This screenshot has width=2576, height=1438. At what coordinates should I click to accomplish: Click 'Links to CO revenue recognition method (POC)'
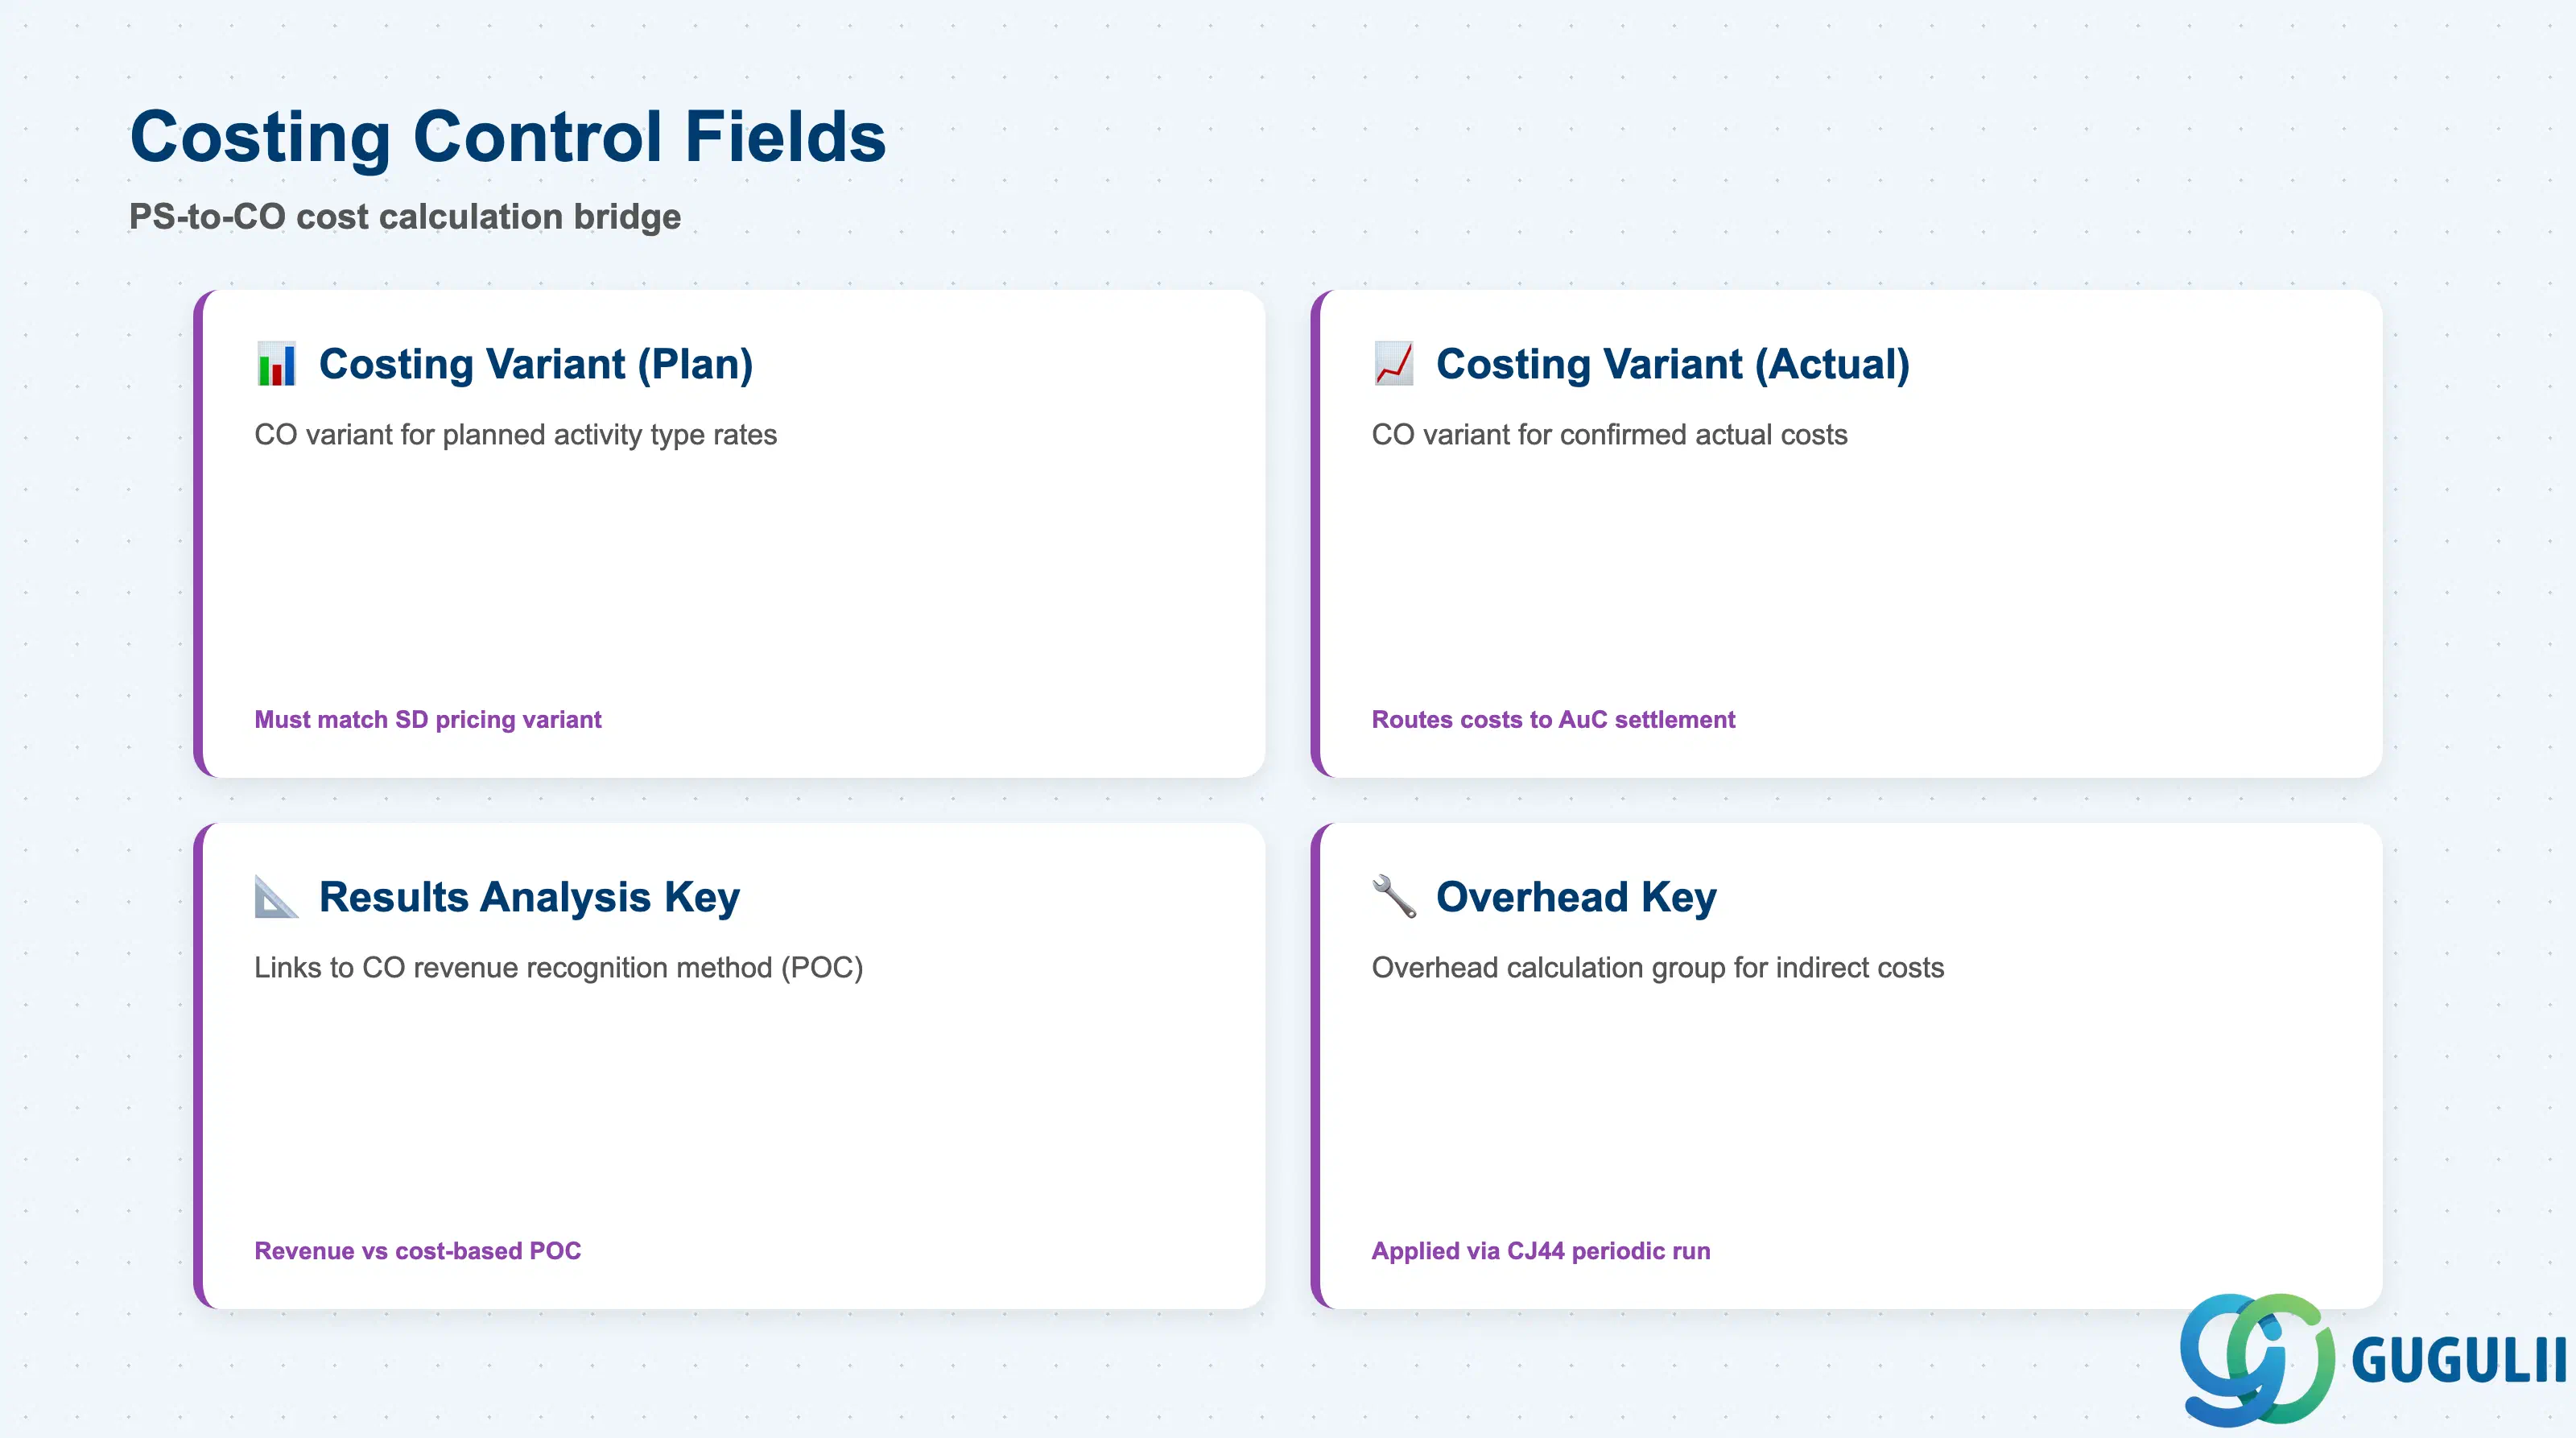(558, 968)
